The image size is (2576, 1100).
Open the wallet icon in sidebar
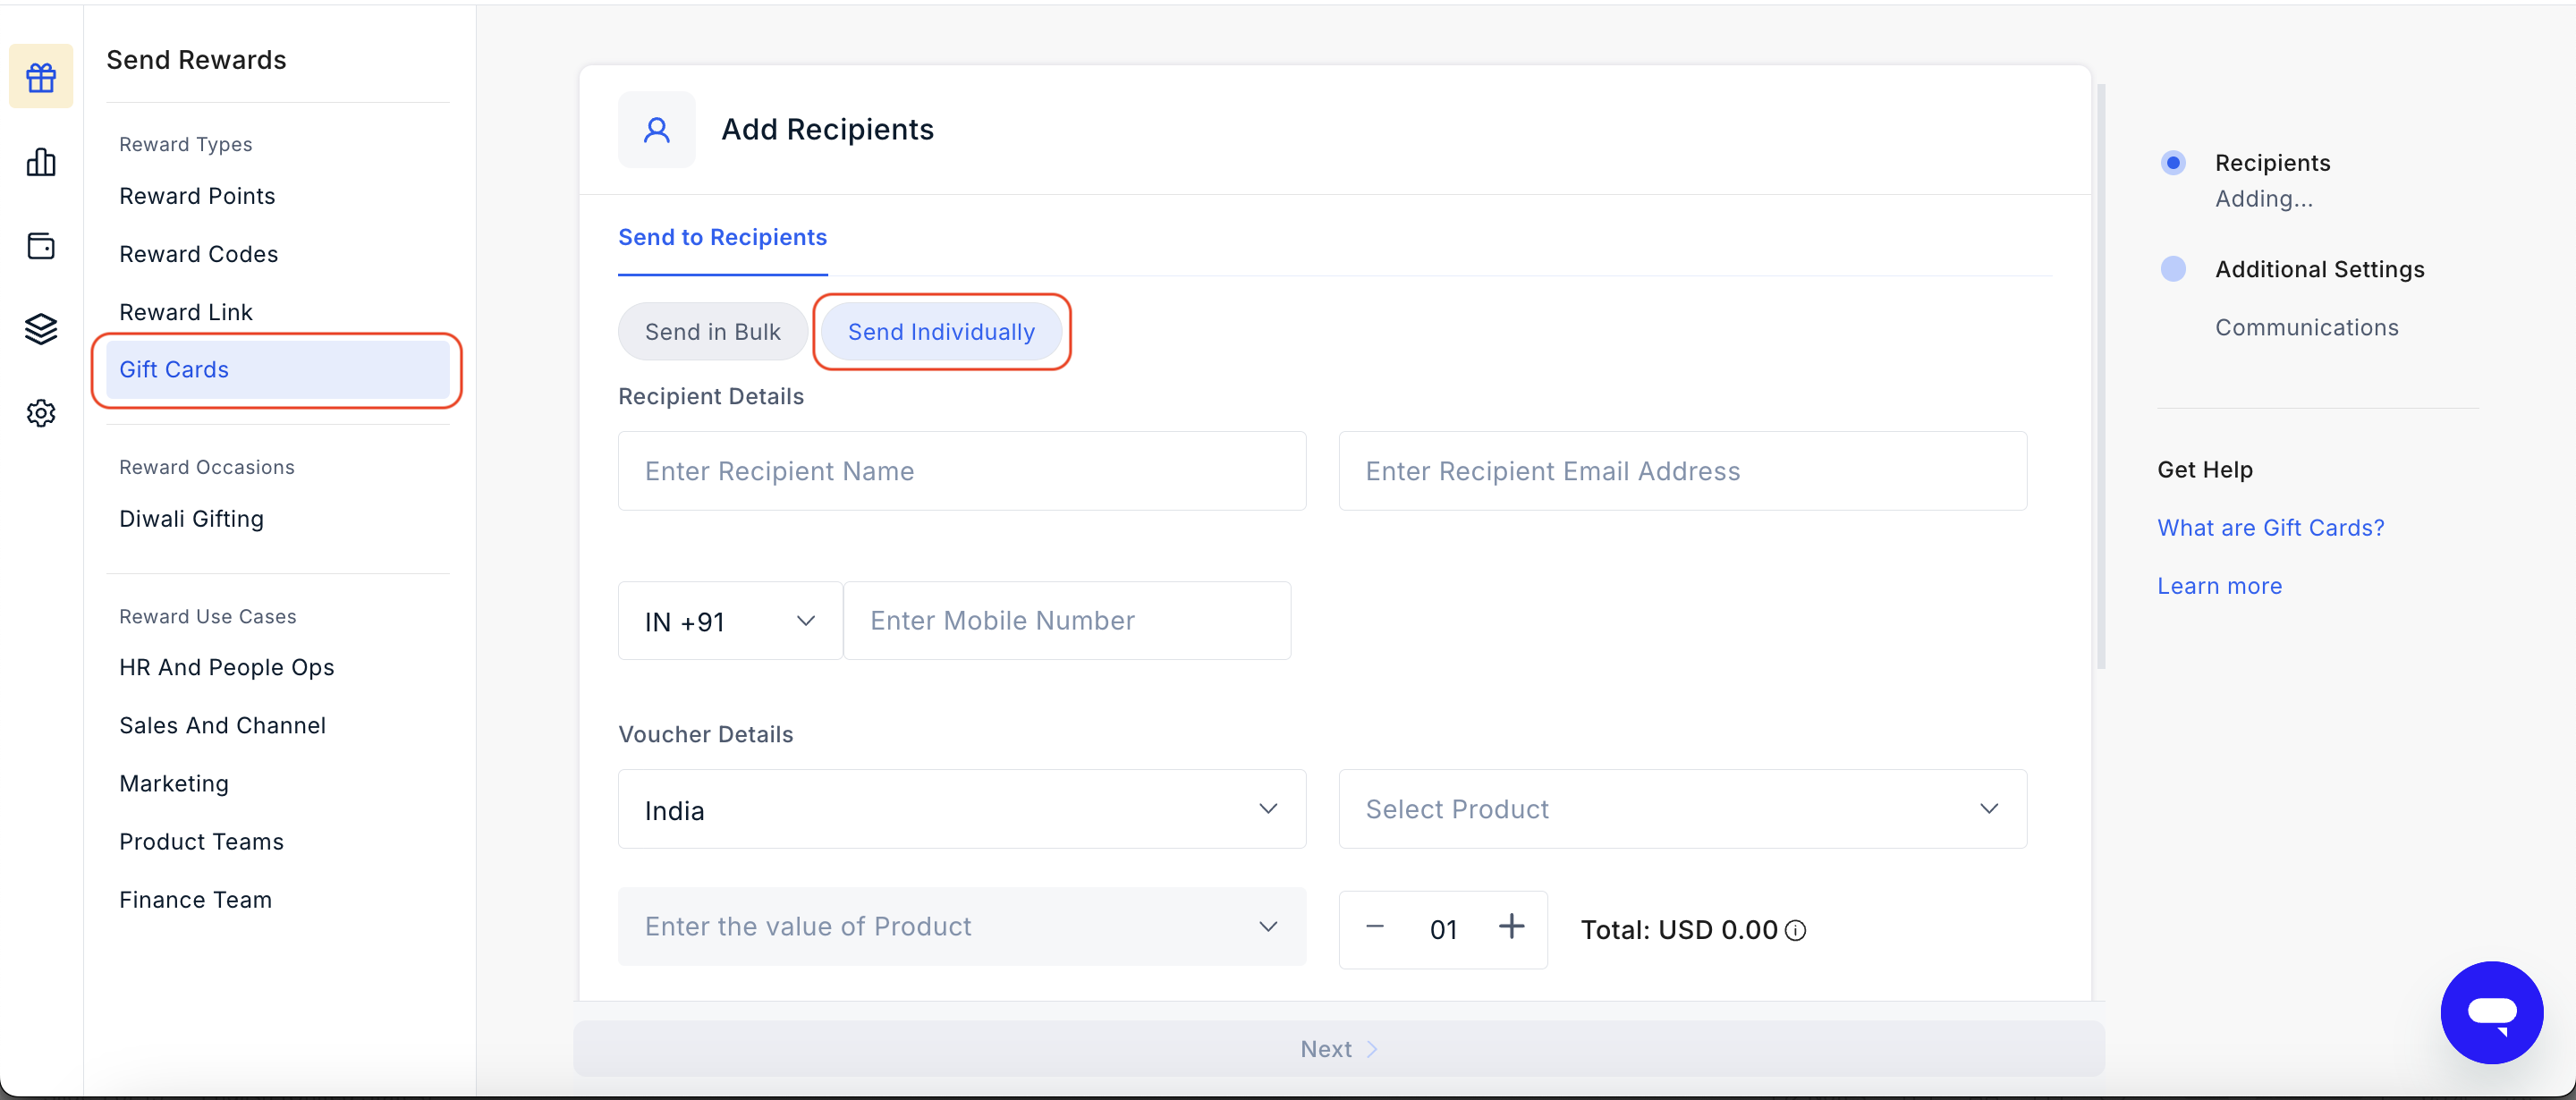pyautogui.click(x=41, y=246)
